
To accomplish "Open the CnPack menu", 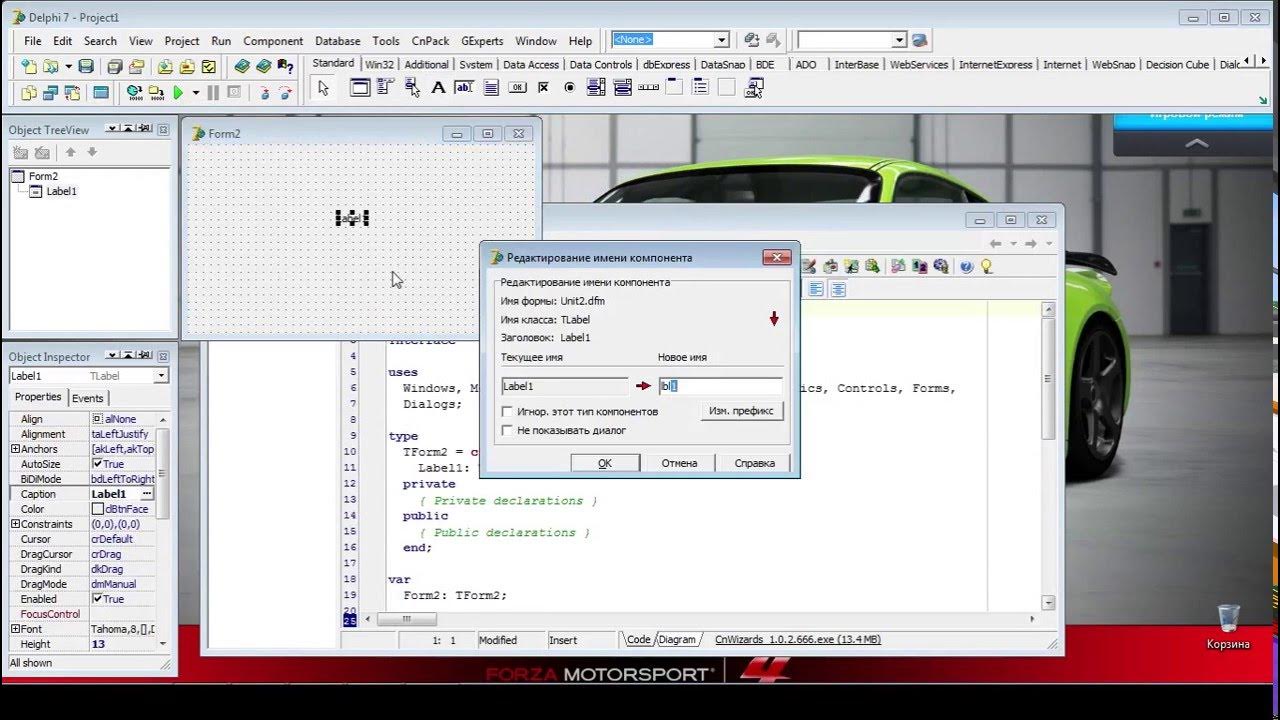I will pyautogui.click(x=430, y=41).
